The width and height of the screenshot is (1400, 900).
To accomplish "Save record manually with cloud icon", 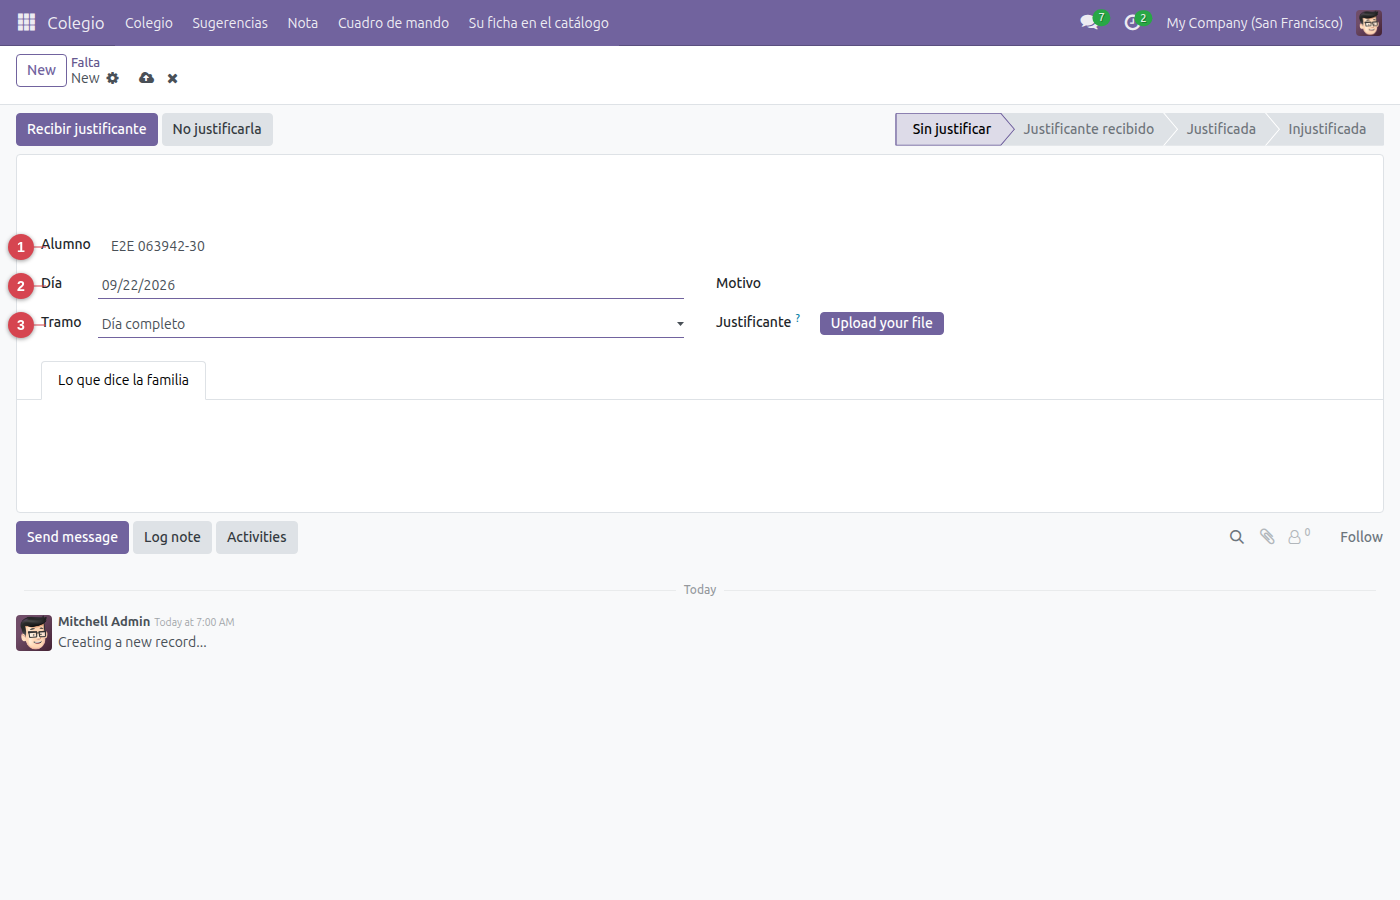I will (146, 78).
